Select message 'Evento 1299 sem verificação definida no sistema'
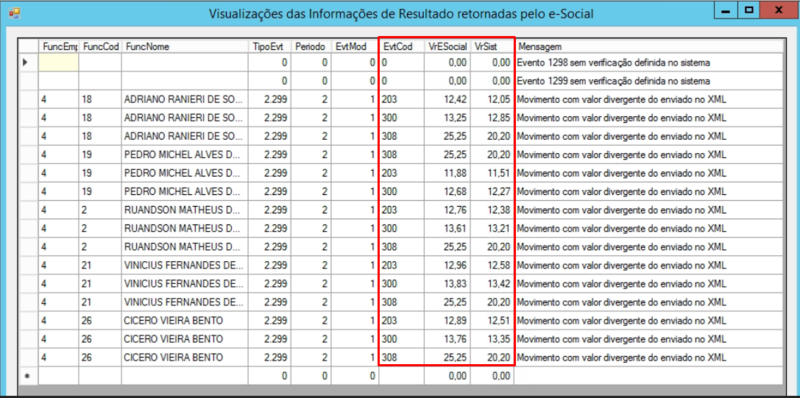 [612, 81]
